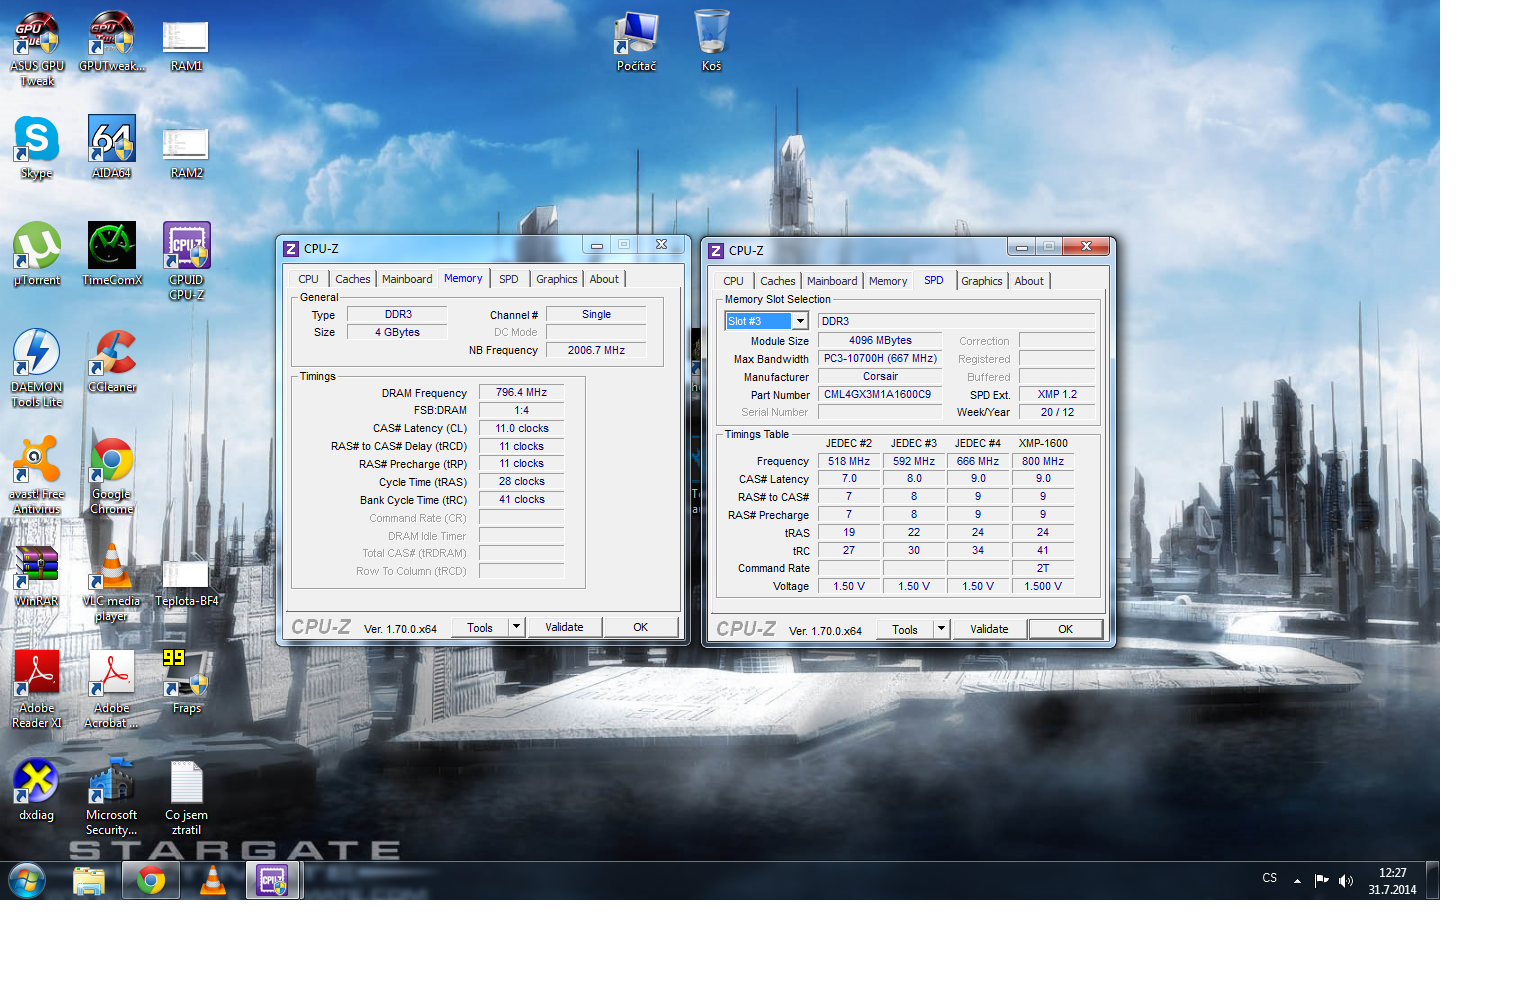Open the Tools dropdown arrow in SPD window
Viewport: 1524px width, 1006px height.
coord(941,629)
